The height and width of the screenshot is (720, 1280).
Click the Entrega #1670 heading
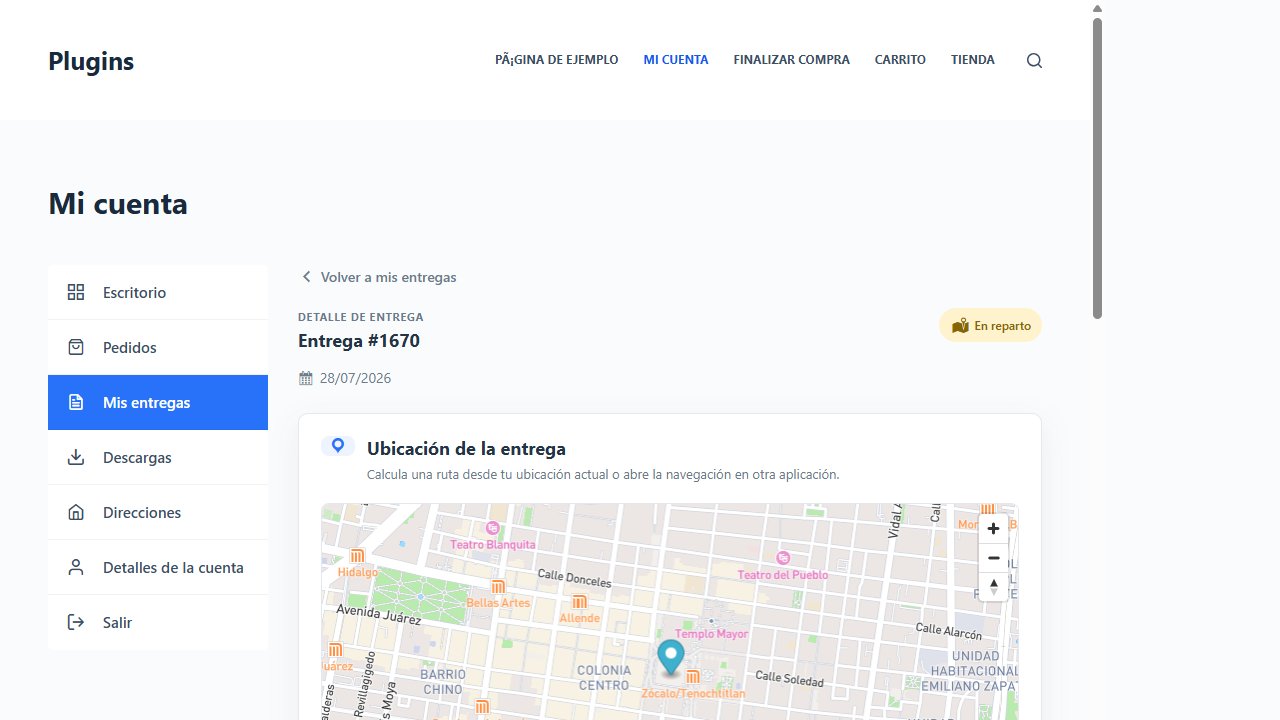click(x=359, y=341)
